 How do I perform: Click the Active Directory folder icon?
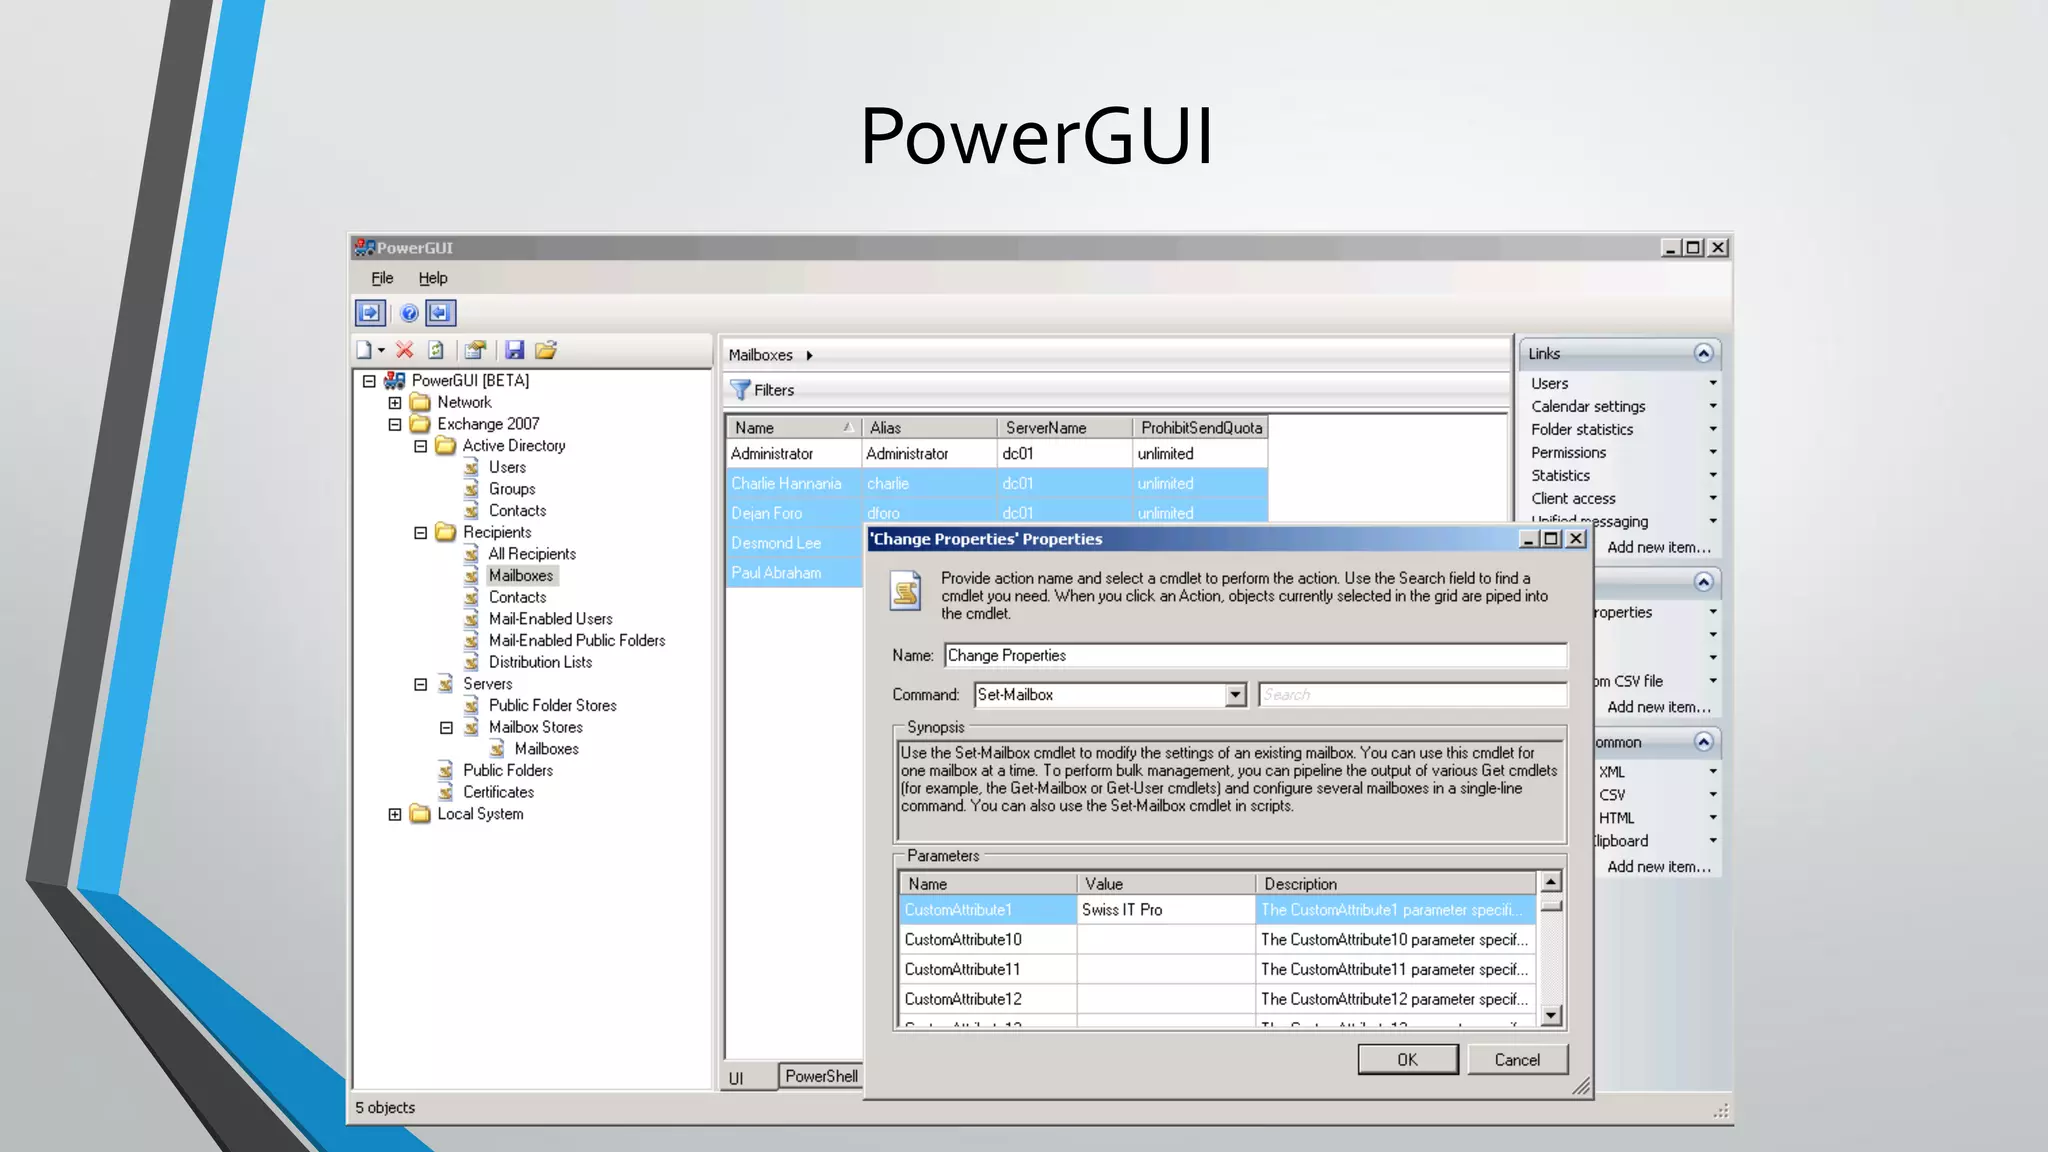click(x=446, y=446)
